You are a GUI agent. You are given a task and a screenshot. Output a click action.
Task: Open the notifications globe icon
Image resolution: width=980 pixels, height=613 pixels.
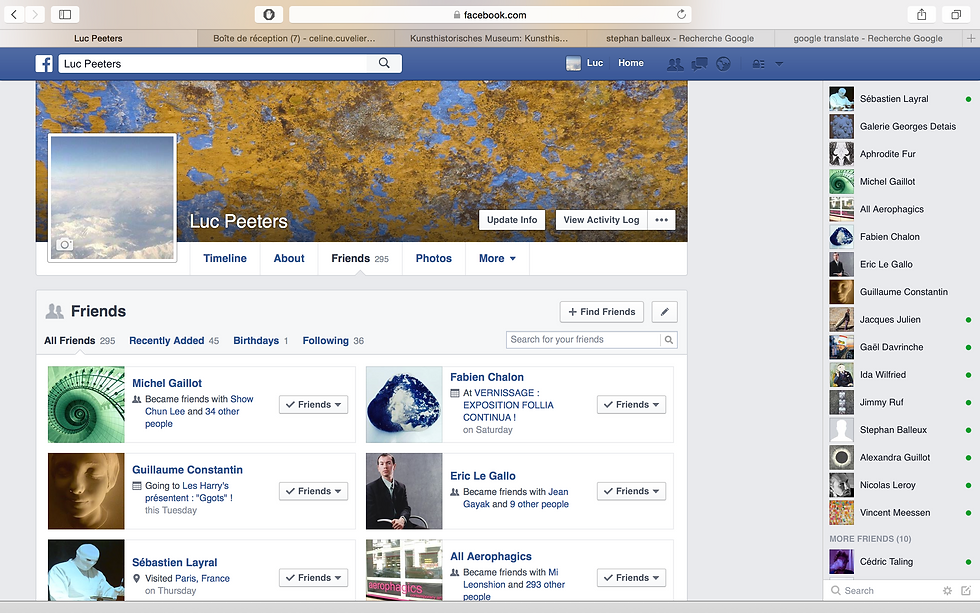click(723, 64)
